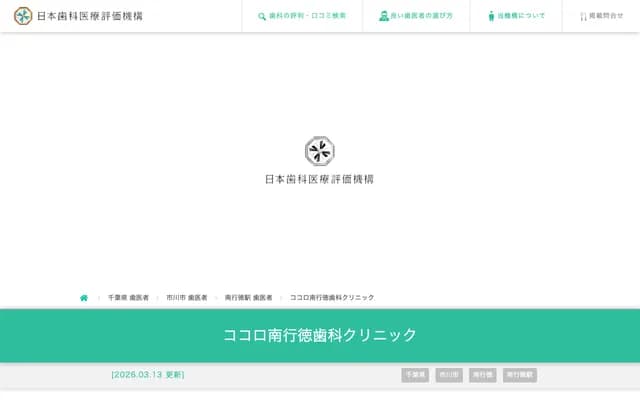The width and height of the screenshot is (640, 400).
Task: Select the 市川市 tag button
Action: tap(449, 375)
